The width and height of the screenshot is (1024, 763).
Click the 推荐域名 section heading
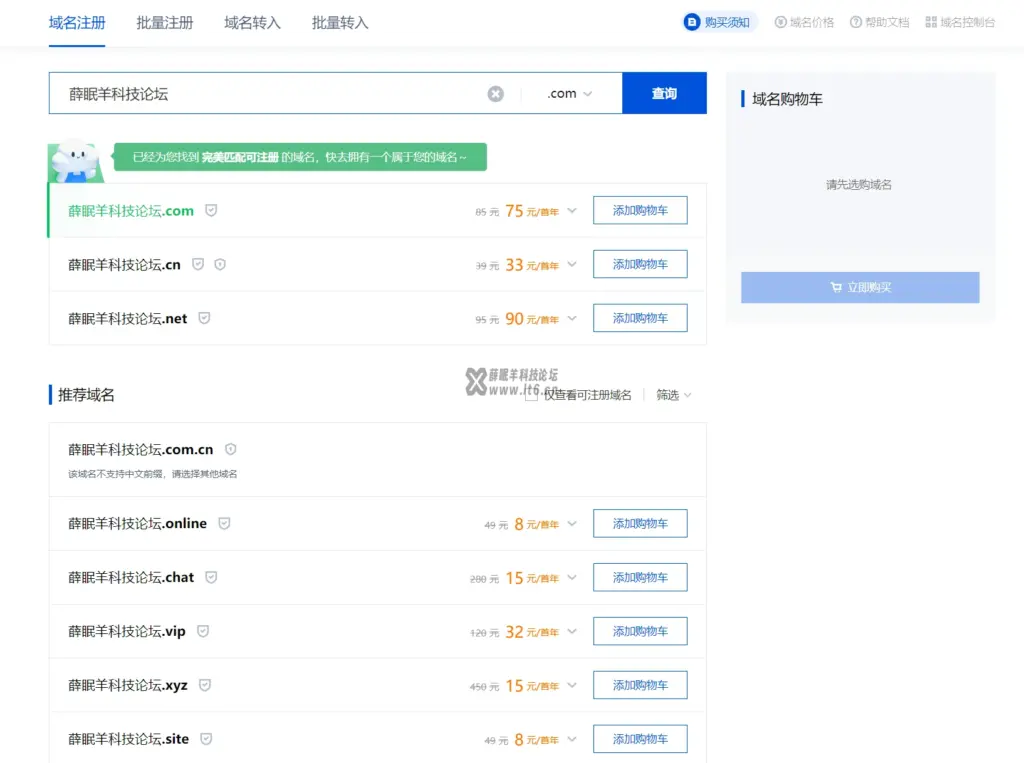click(86, 395)
